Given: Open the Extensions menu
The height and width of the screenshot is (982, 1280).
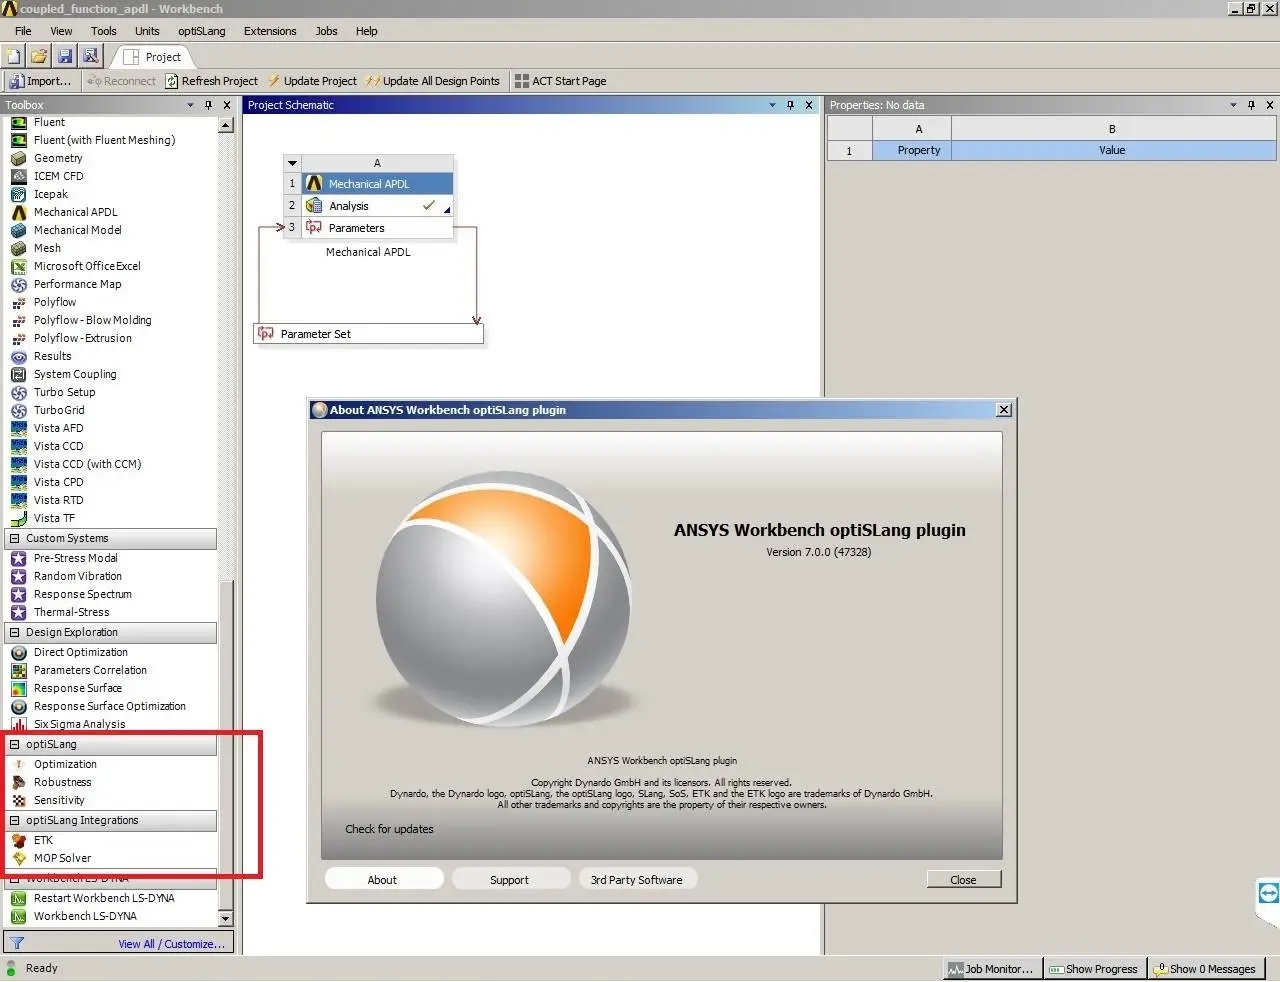Looking at the screenshot, I should tap(270, 31).
